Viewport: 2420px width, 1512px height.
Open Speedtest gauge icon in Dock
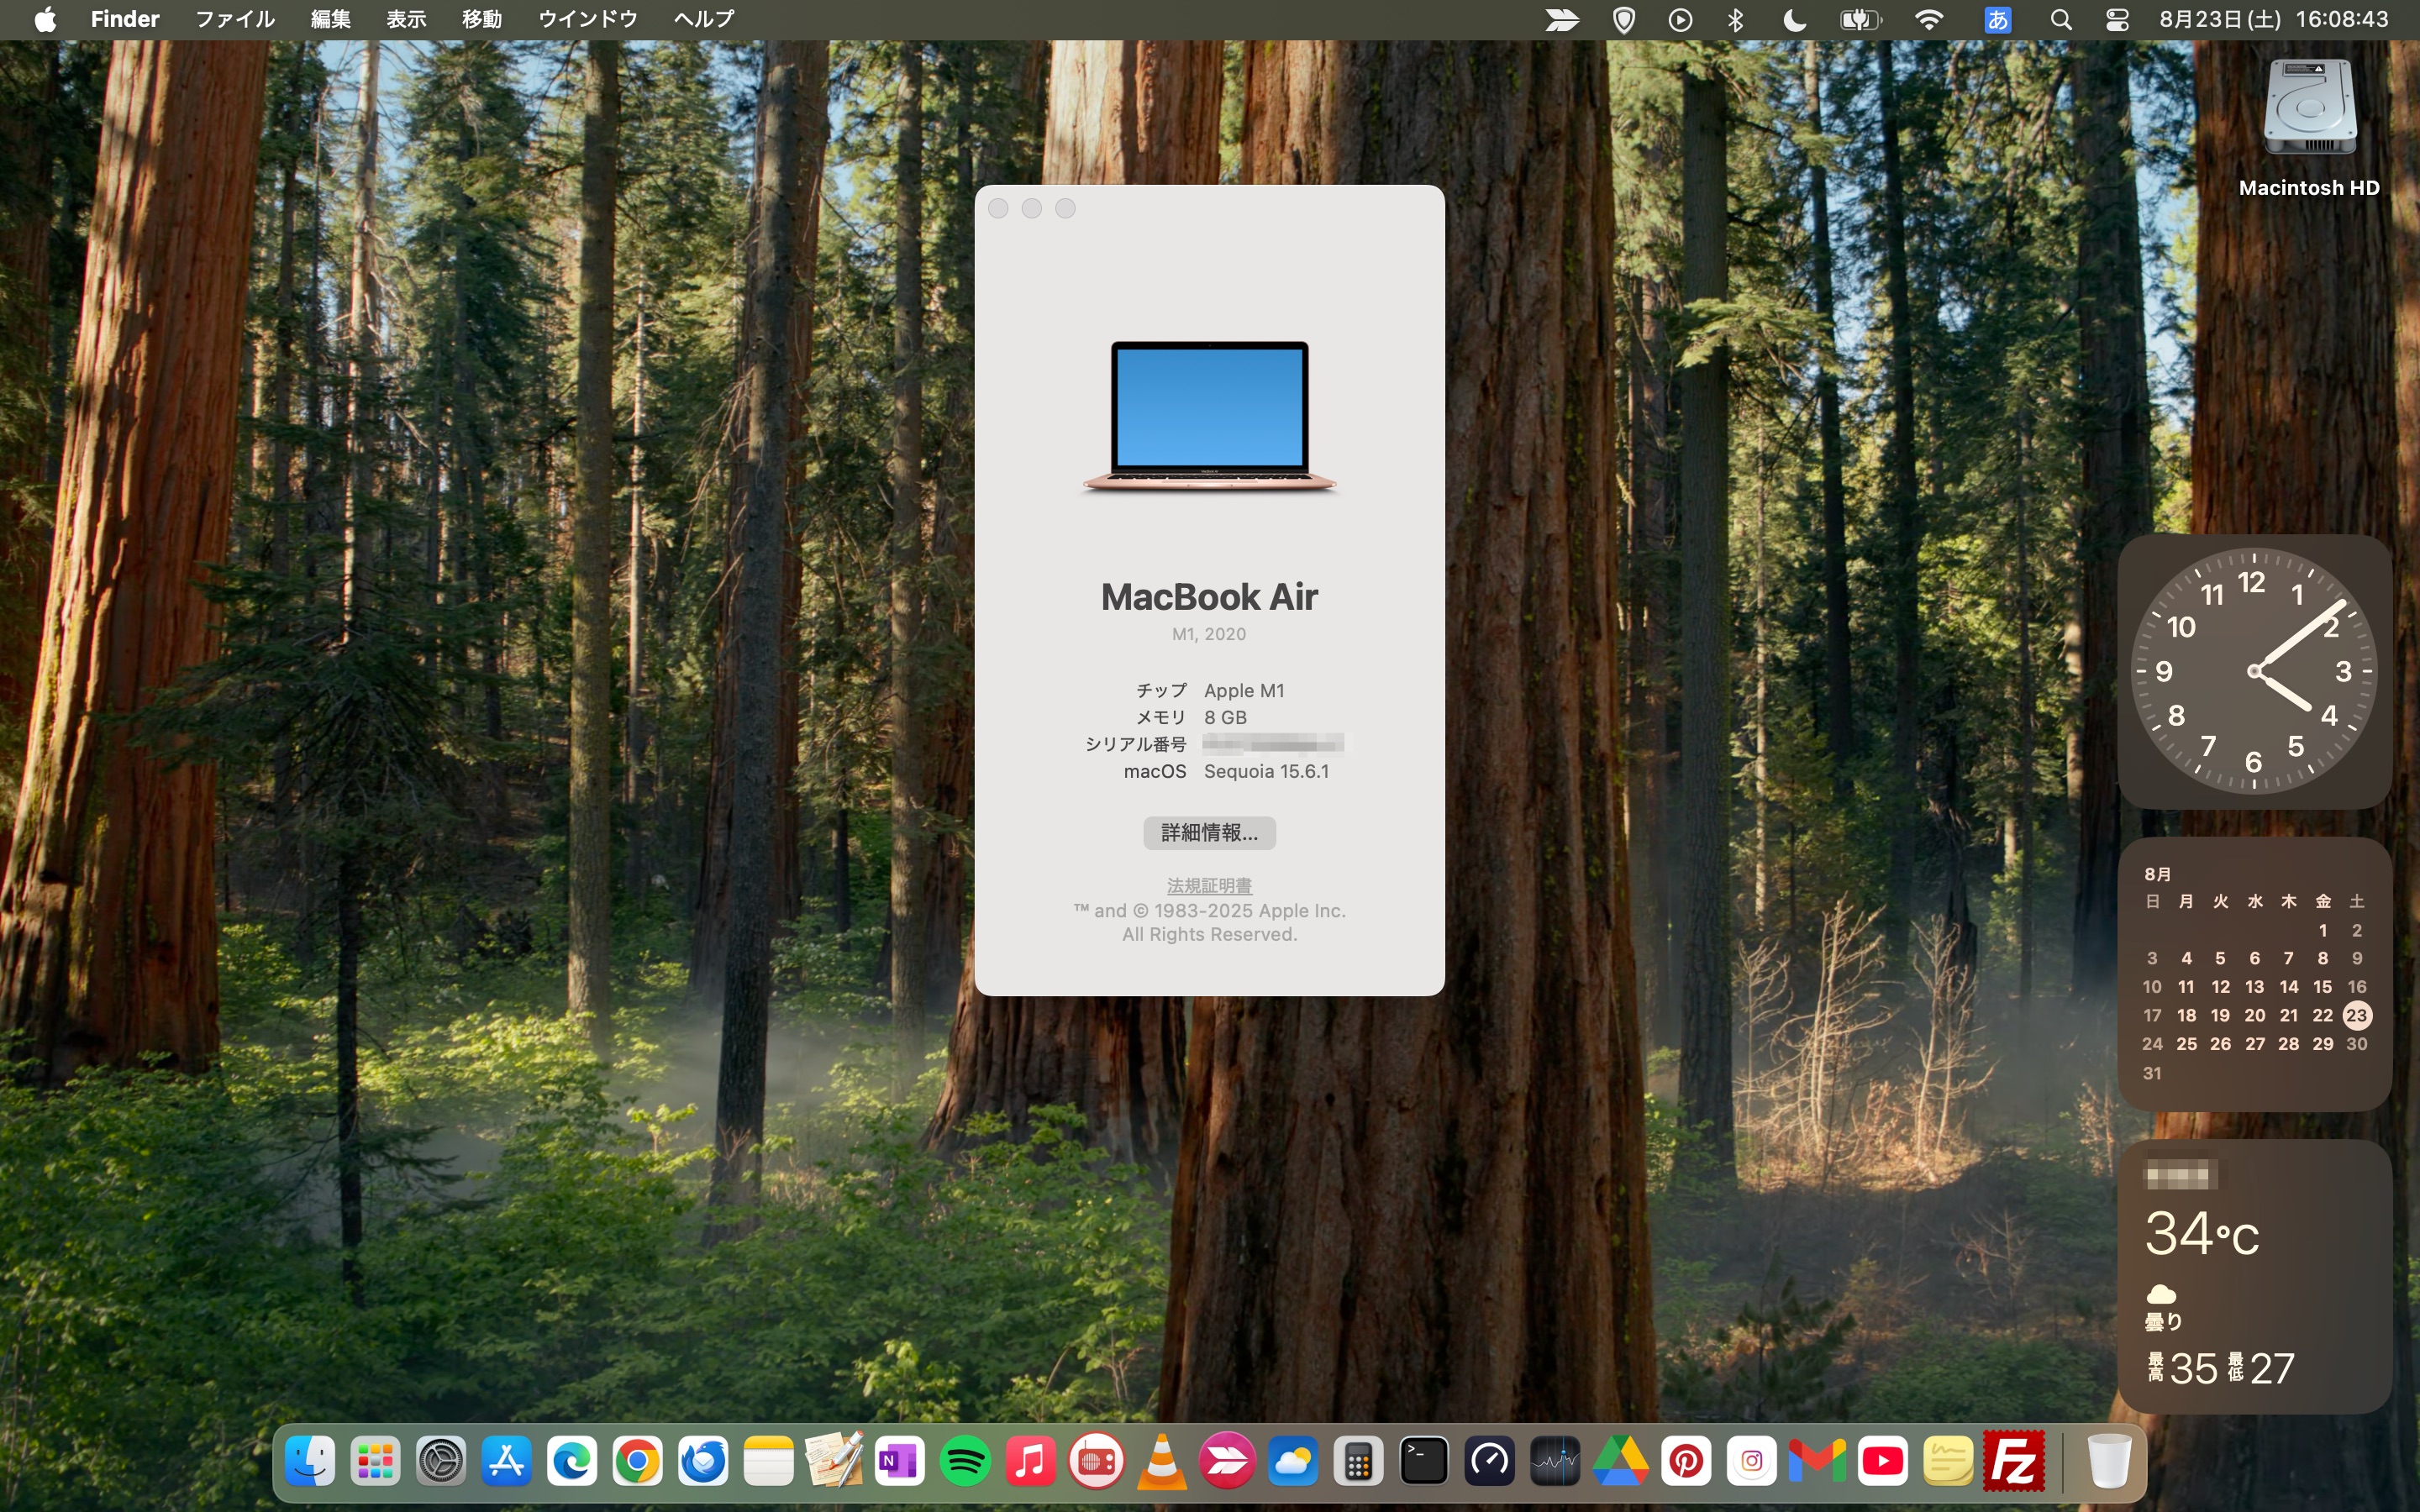[1489, 1462]
